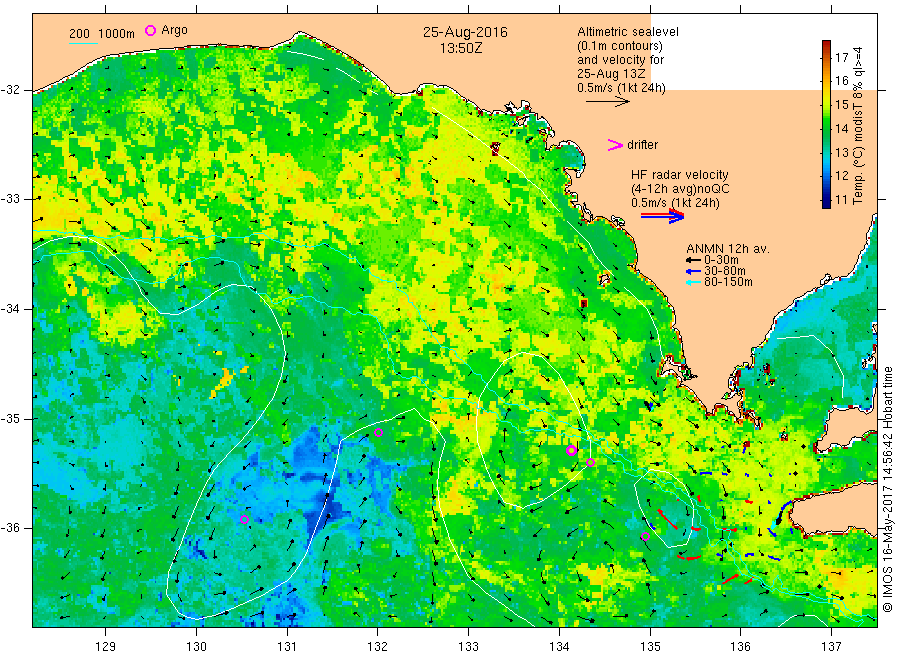Click the '0-30m' depth label
This screenshot has width=900, height=660.
[721, 260]
